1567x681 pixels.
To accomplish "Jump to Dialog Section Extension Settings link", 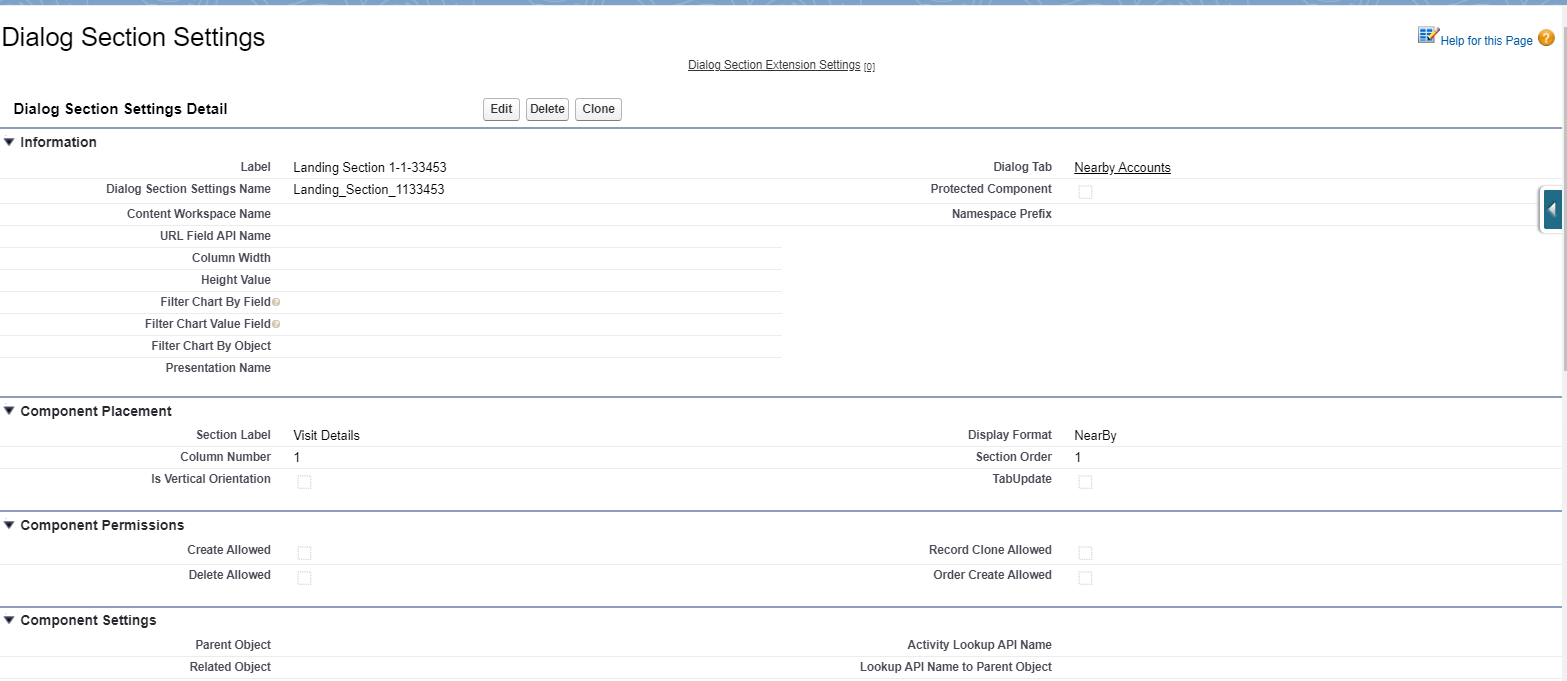I will 774,65.
